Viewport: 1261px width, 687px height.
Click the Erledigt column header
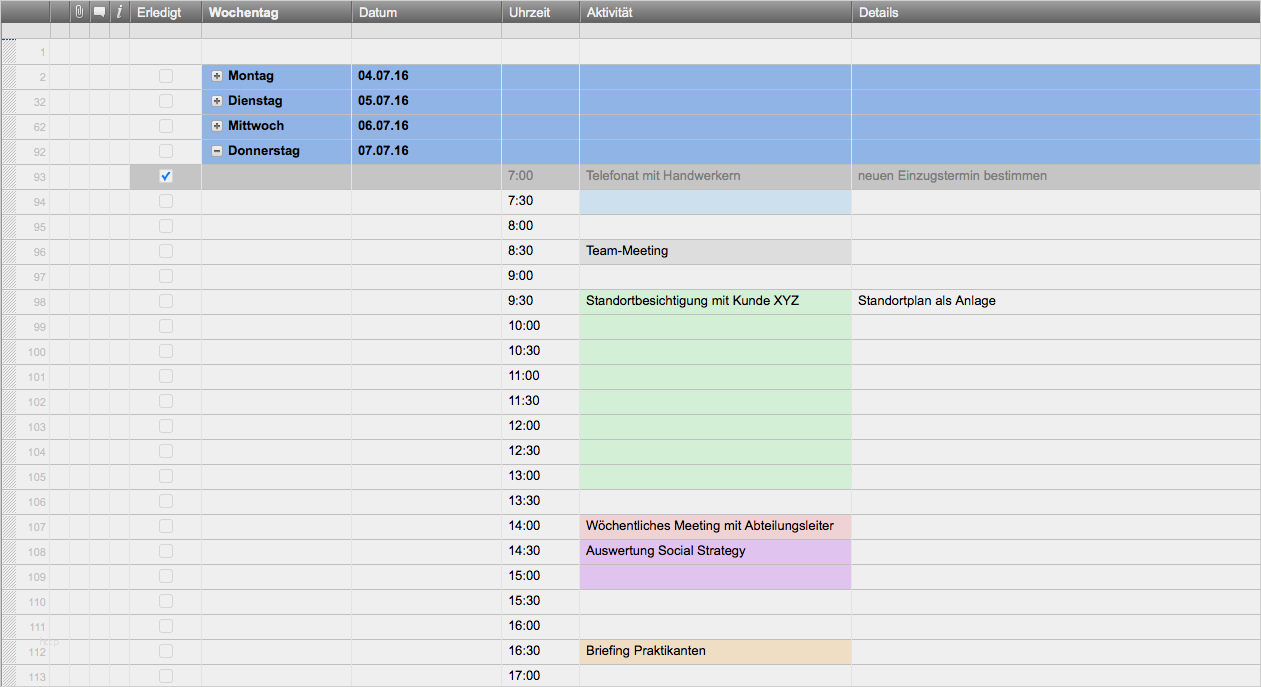[x=166, y=13]
